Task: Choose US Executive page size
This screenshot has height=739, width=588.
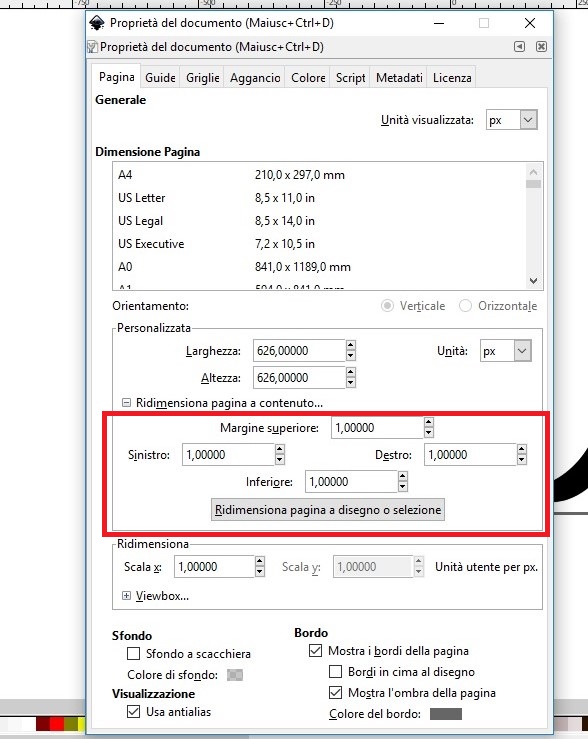Action: 318,244
